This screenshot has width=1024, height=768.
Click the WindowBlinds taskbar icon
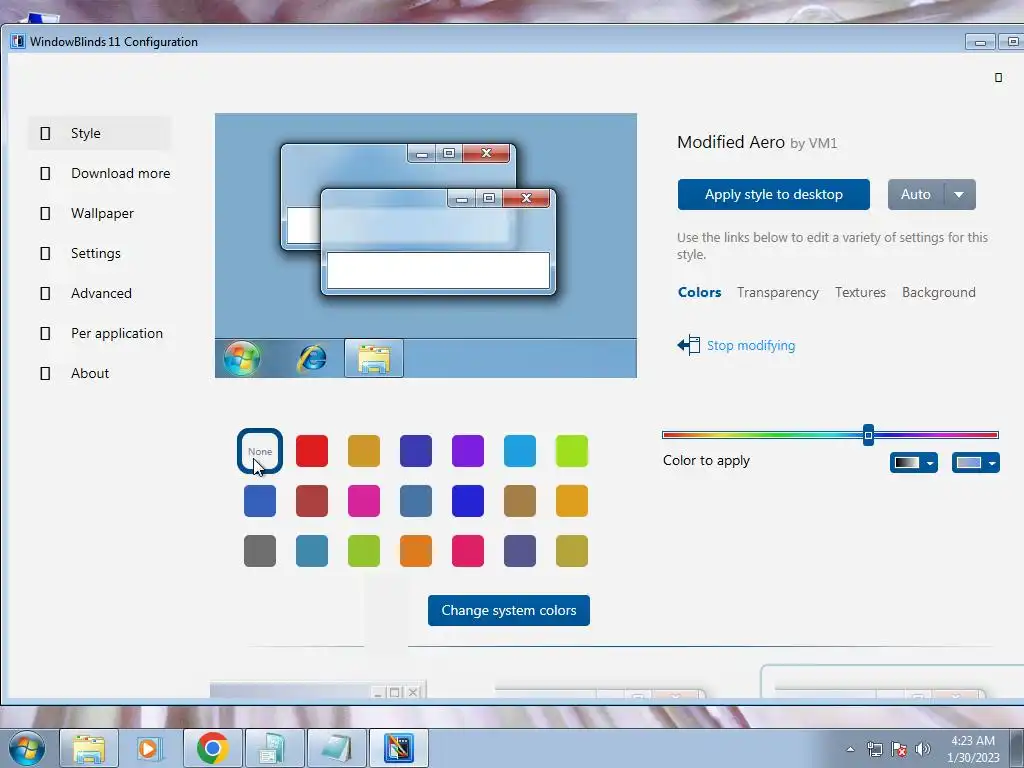point(398,748)
